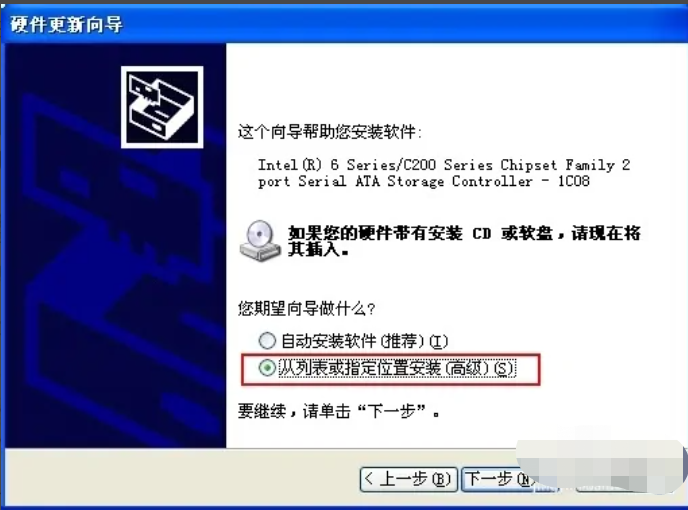Click the bold insert CD or floppy instruction
The width and height of the screenshot is (688, 510).
464,241
